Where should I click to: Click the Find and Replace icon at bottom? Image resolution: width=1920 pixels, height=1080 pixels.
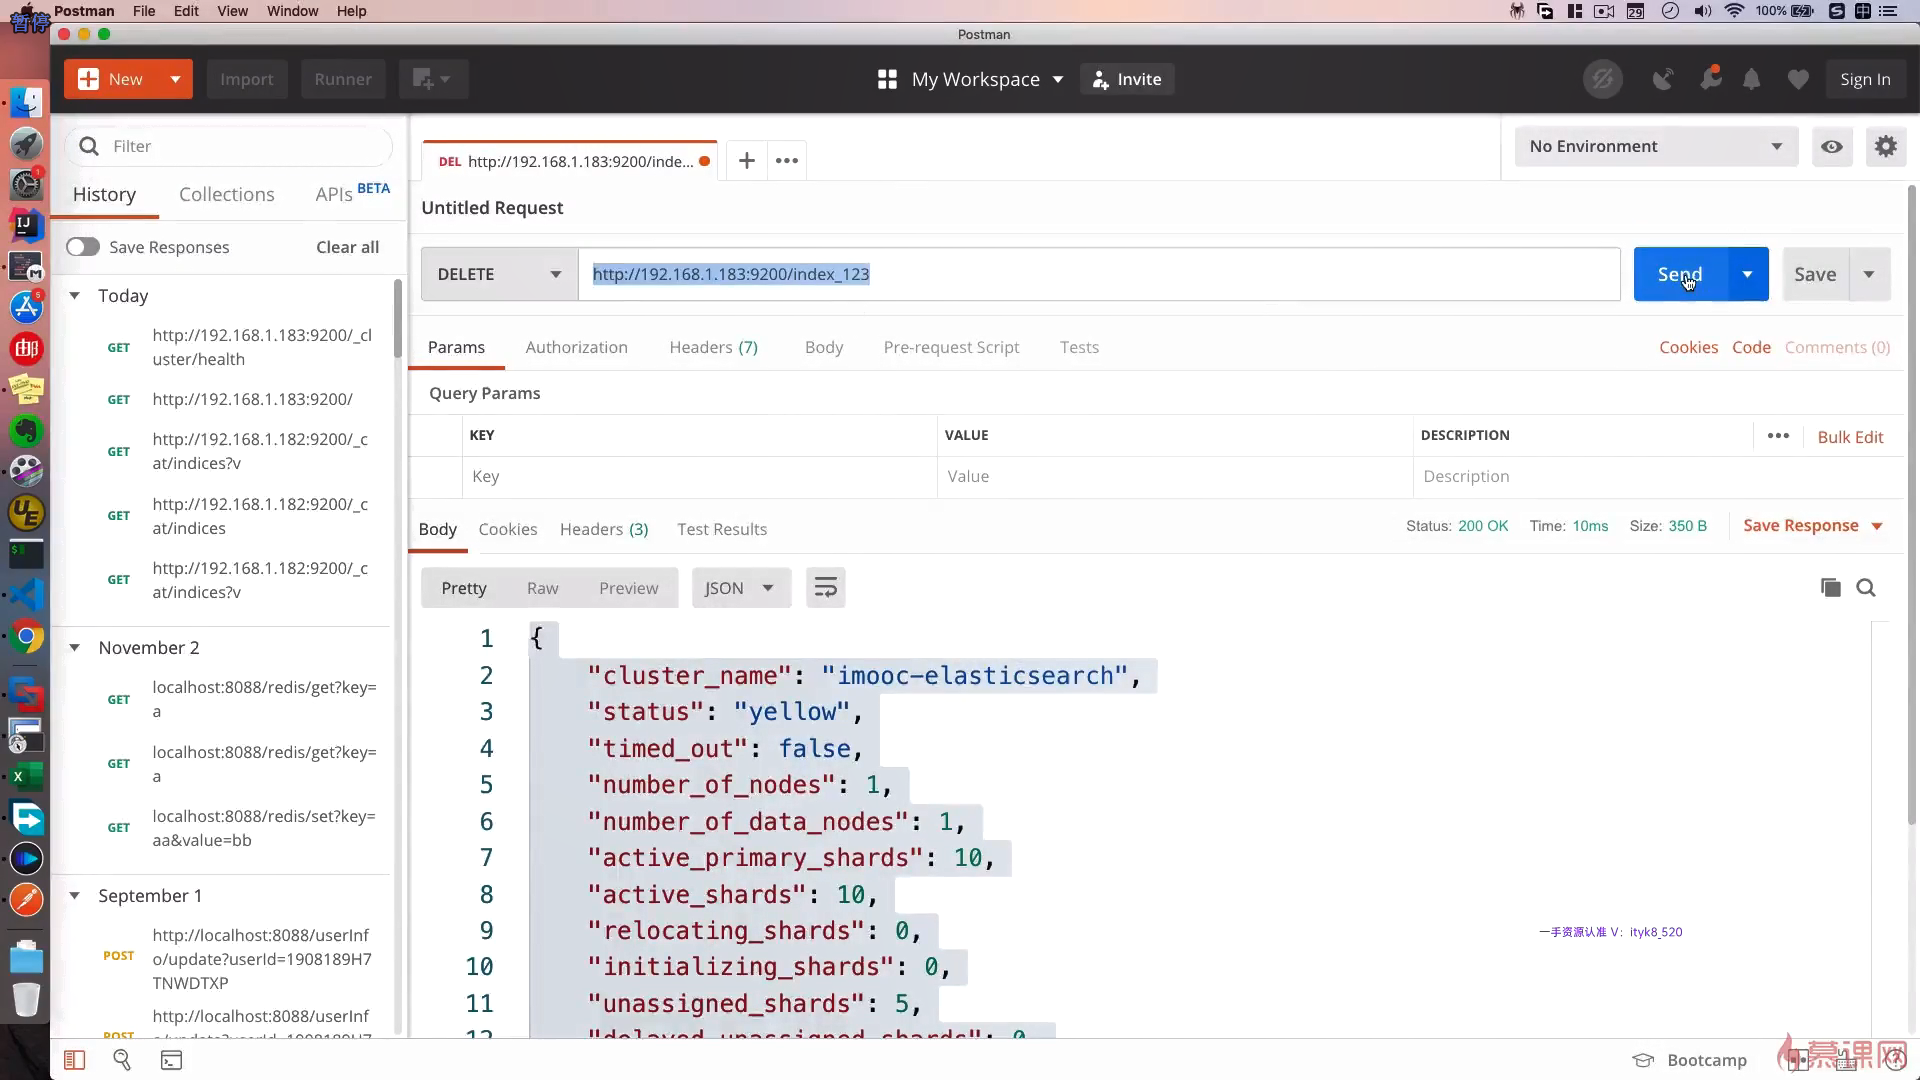point(122,1060)
